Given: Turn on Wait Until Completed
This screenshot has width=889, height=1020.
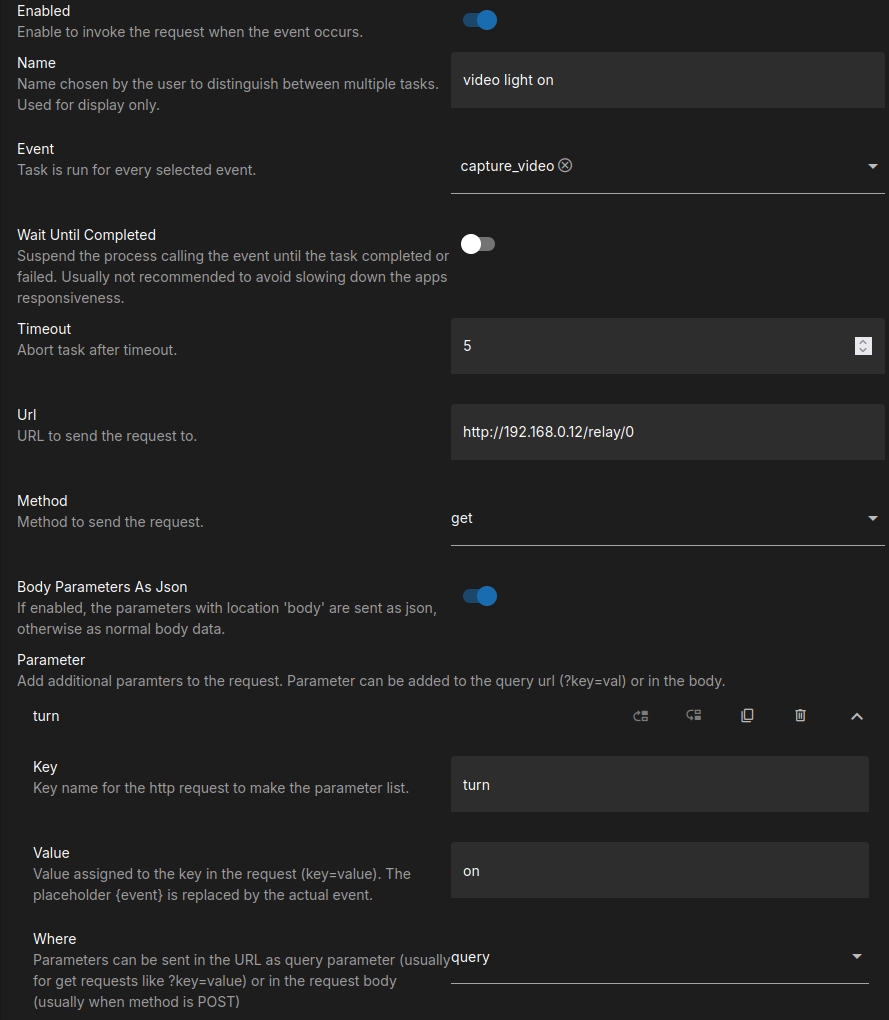Looking at the screenshot, I should [479, 244].
